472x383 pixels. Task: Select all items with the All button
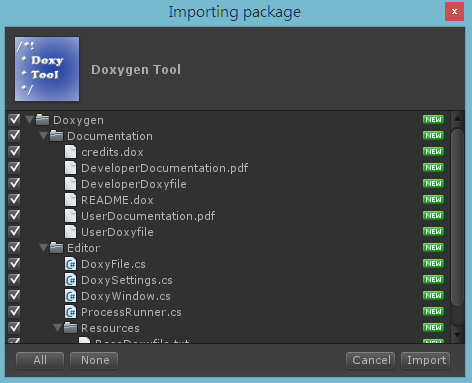point(40,360)
